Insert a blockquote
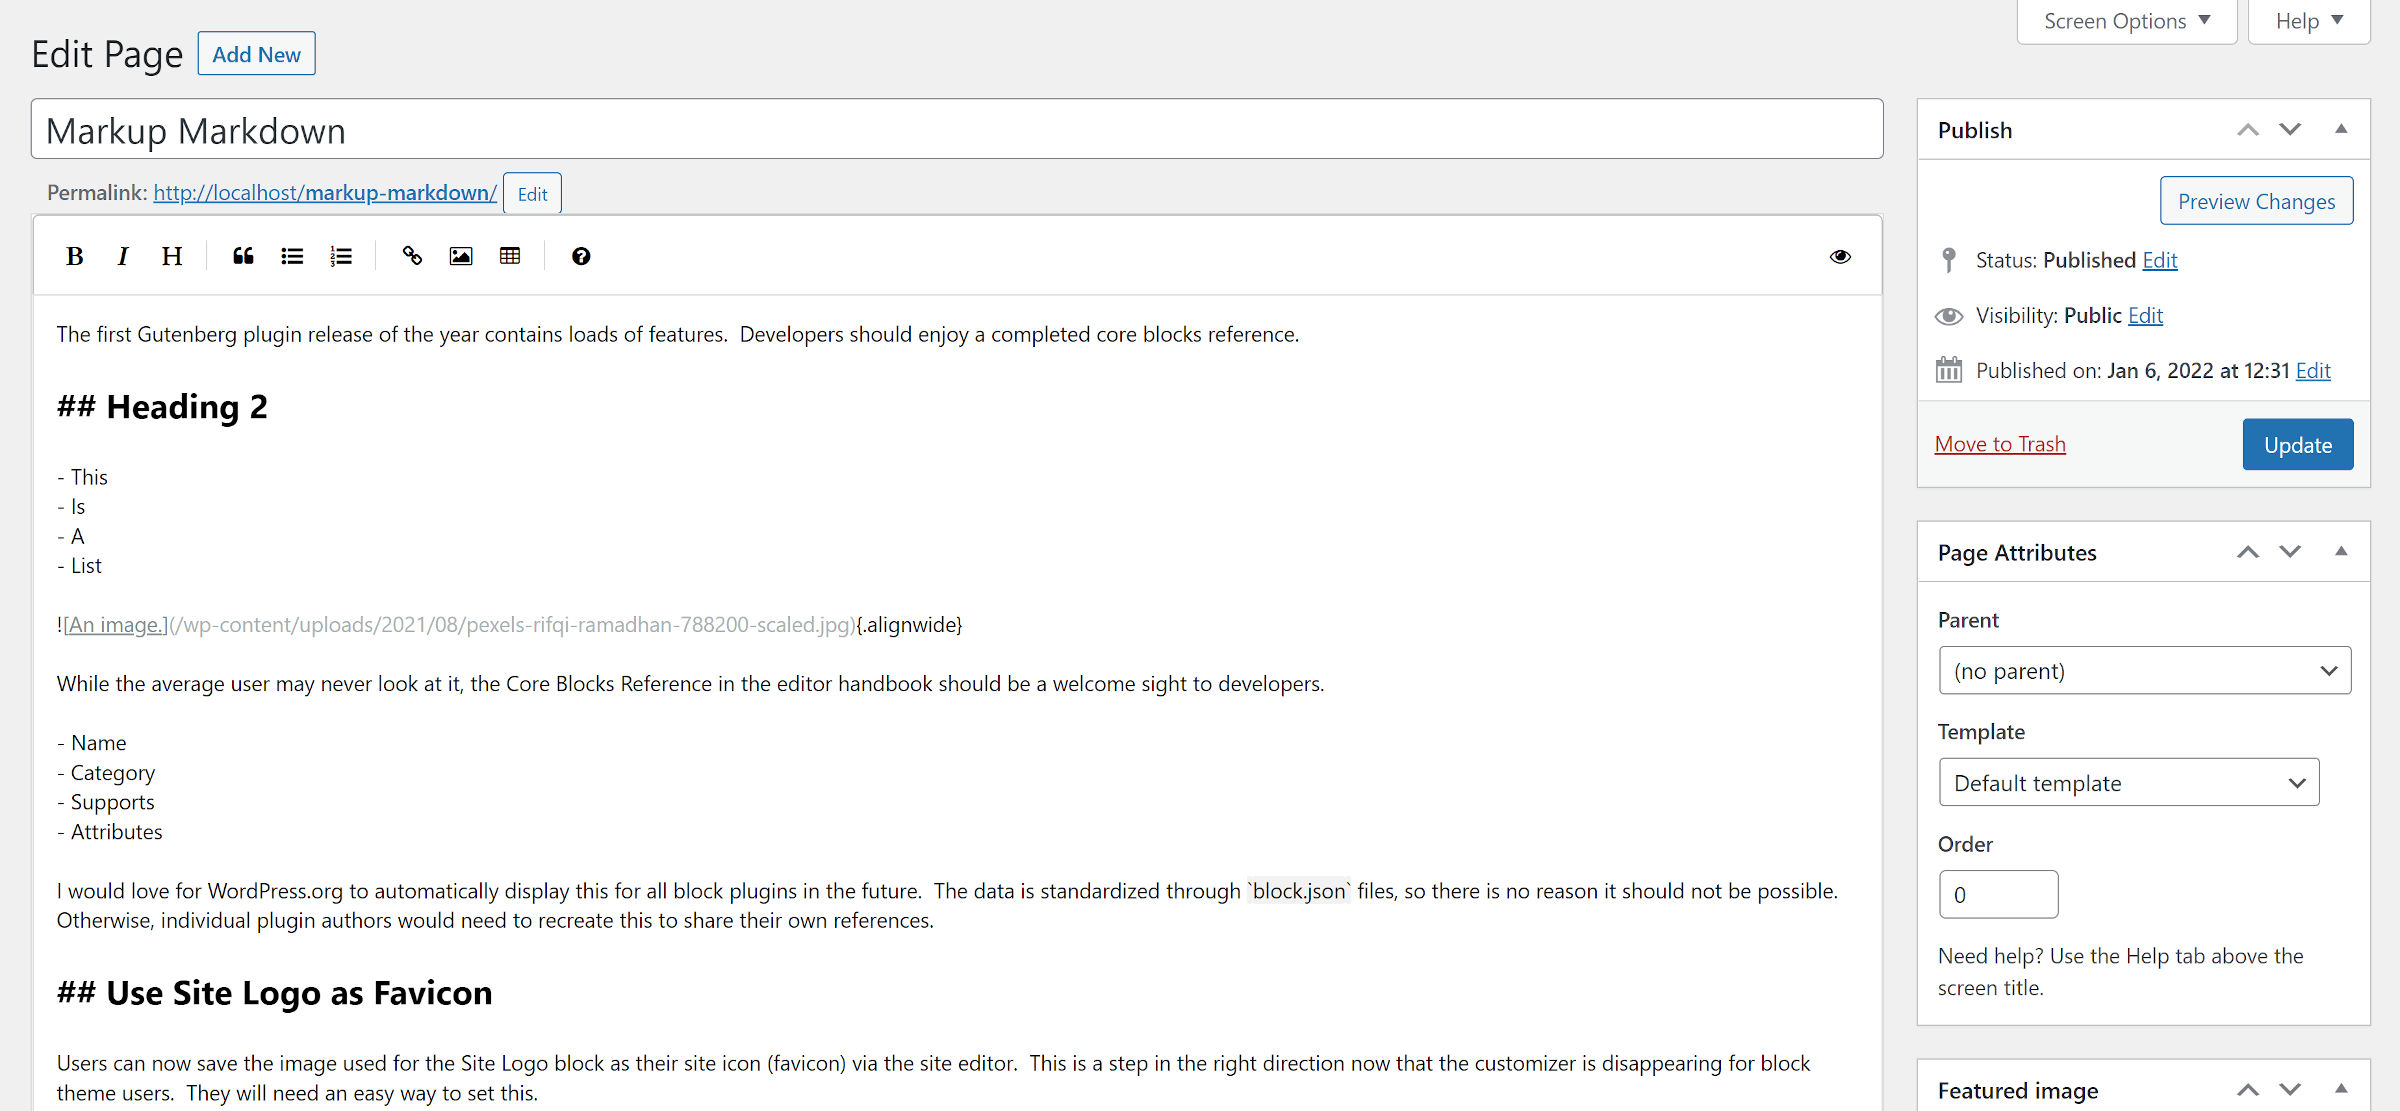This screenshot has height=1111, width=2400. (x=242, y=256)
